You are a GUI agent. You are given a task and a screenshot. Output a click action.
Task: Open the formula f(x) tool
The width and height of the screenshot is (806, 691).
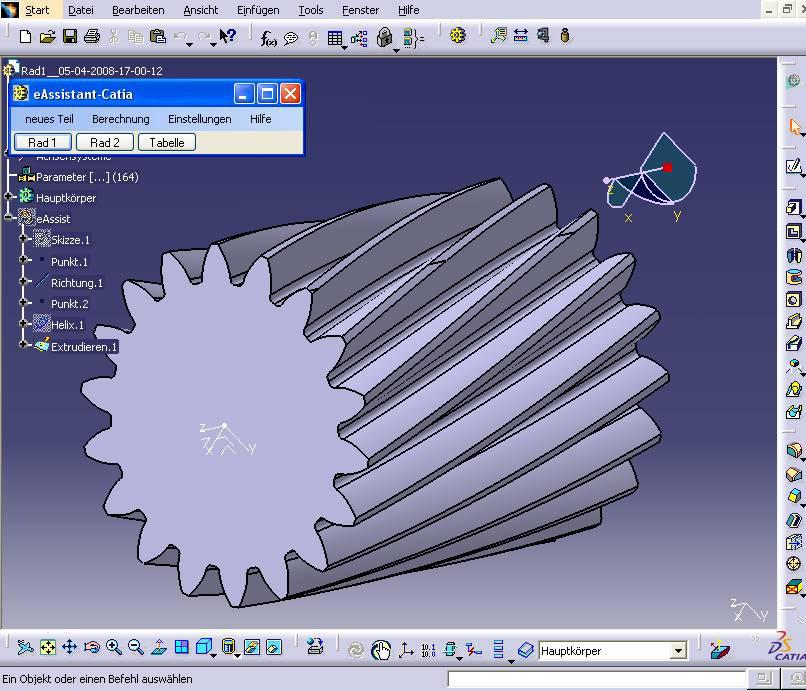(x=268, y=38)
